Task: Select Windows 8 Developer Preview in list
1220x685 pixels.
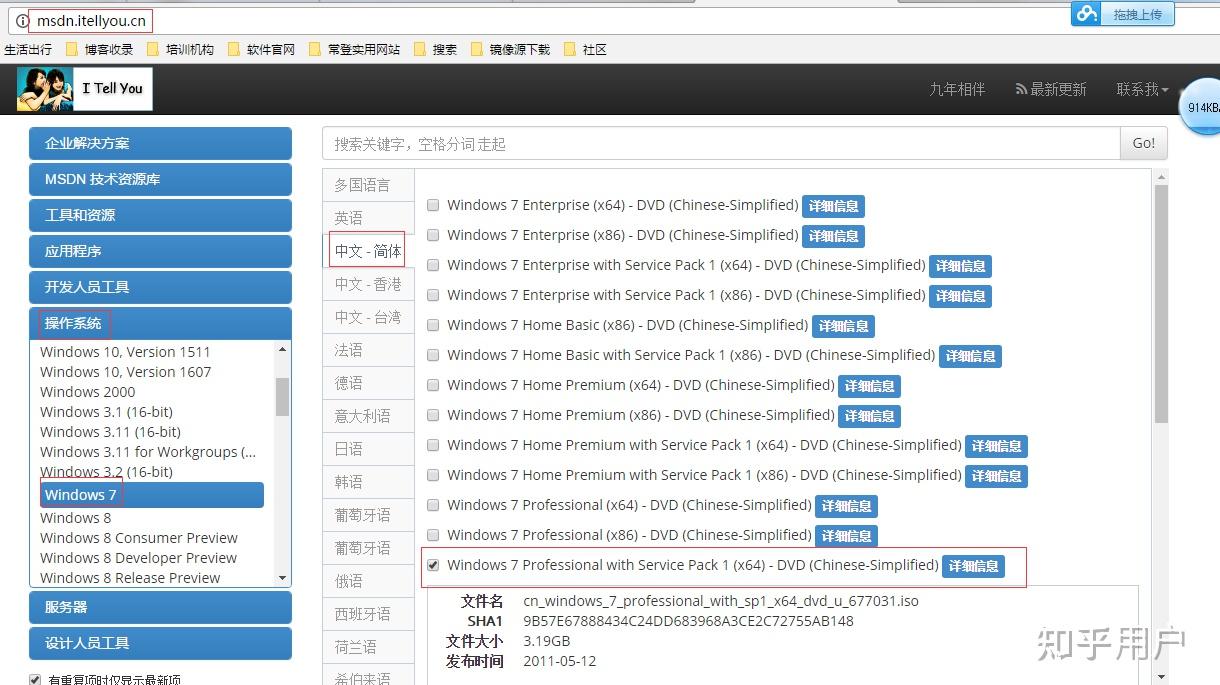Action: click(x=139, y=558)
